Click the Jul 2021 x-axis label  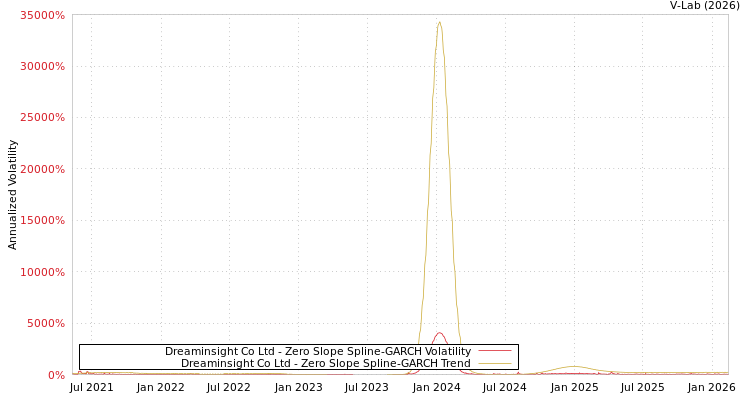pyautogui.click(x=91, y=388)
